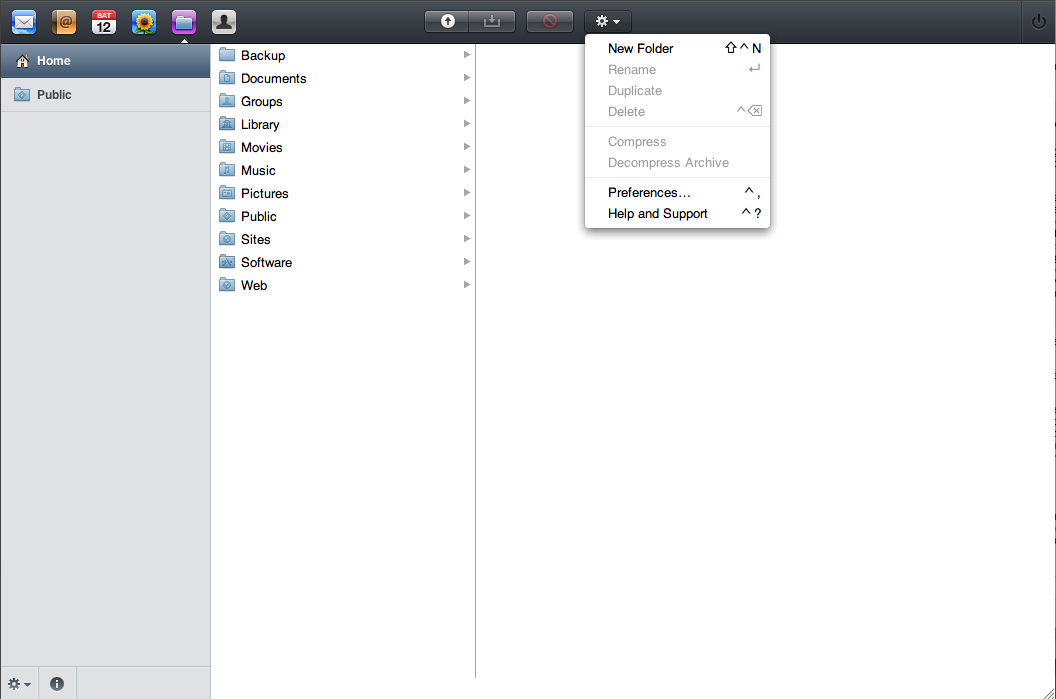Click the Public folder icon in file list

point(227,215)
